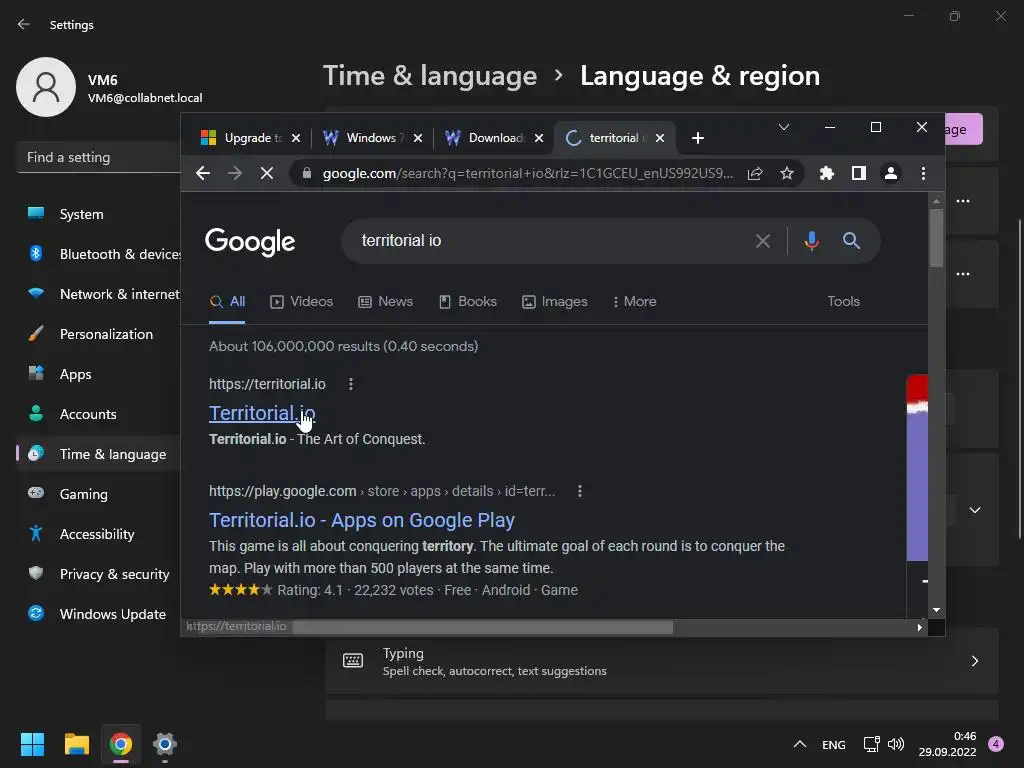Open Typing settings row
1024x768 pixels.
pyautogui.click(x=662, y=661)
